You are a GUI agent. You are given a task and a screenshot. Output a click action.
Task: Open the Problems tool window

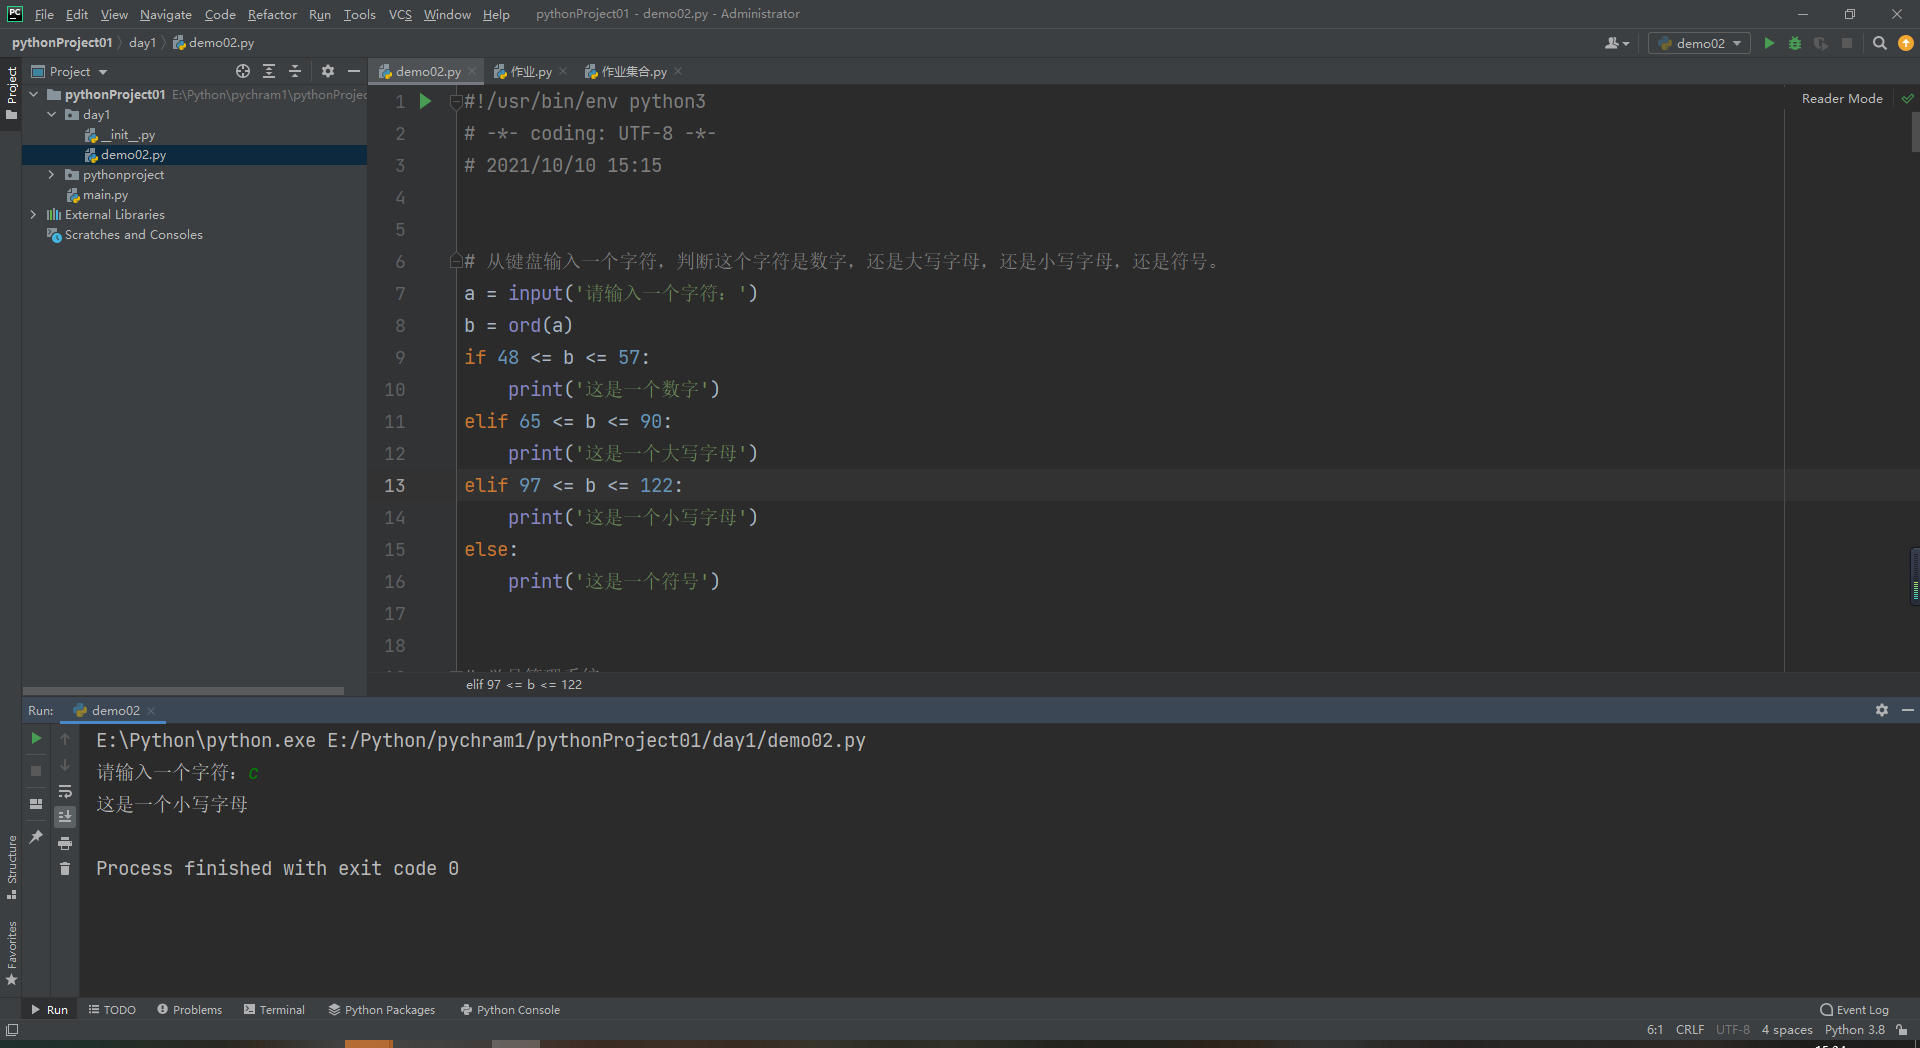pos(189,1009)
